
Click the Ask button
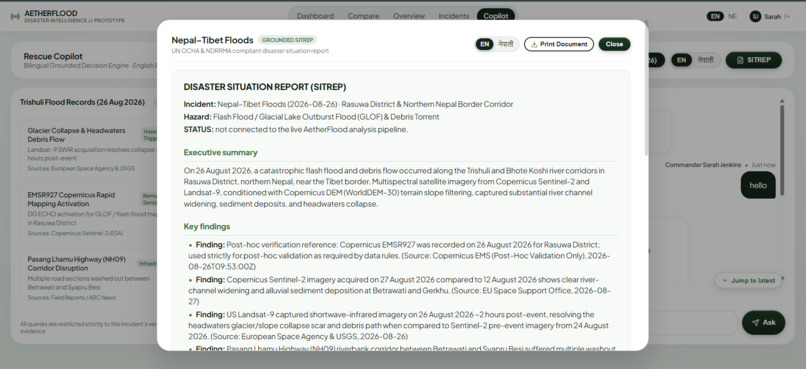click(763, 323)
